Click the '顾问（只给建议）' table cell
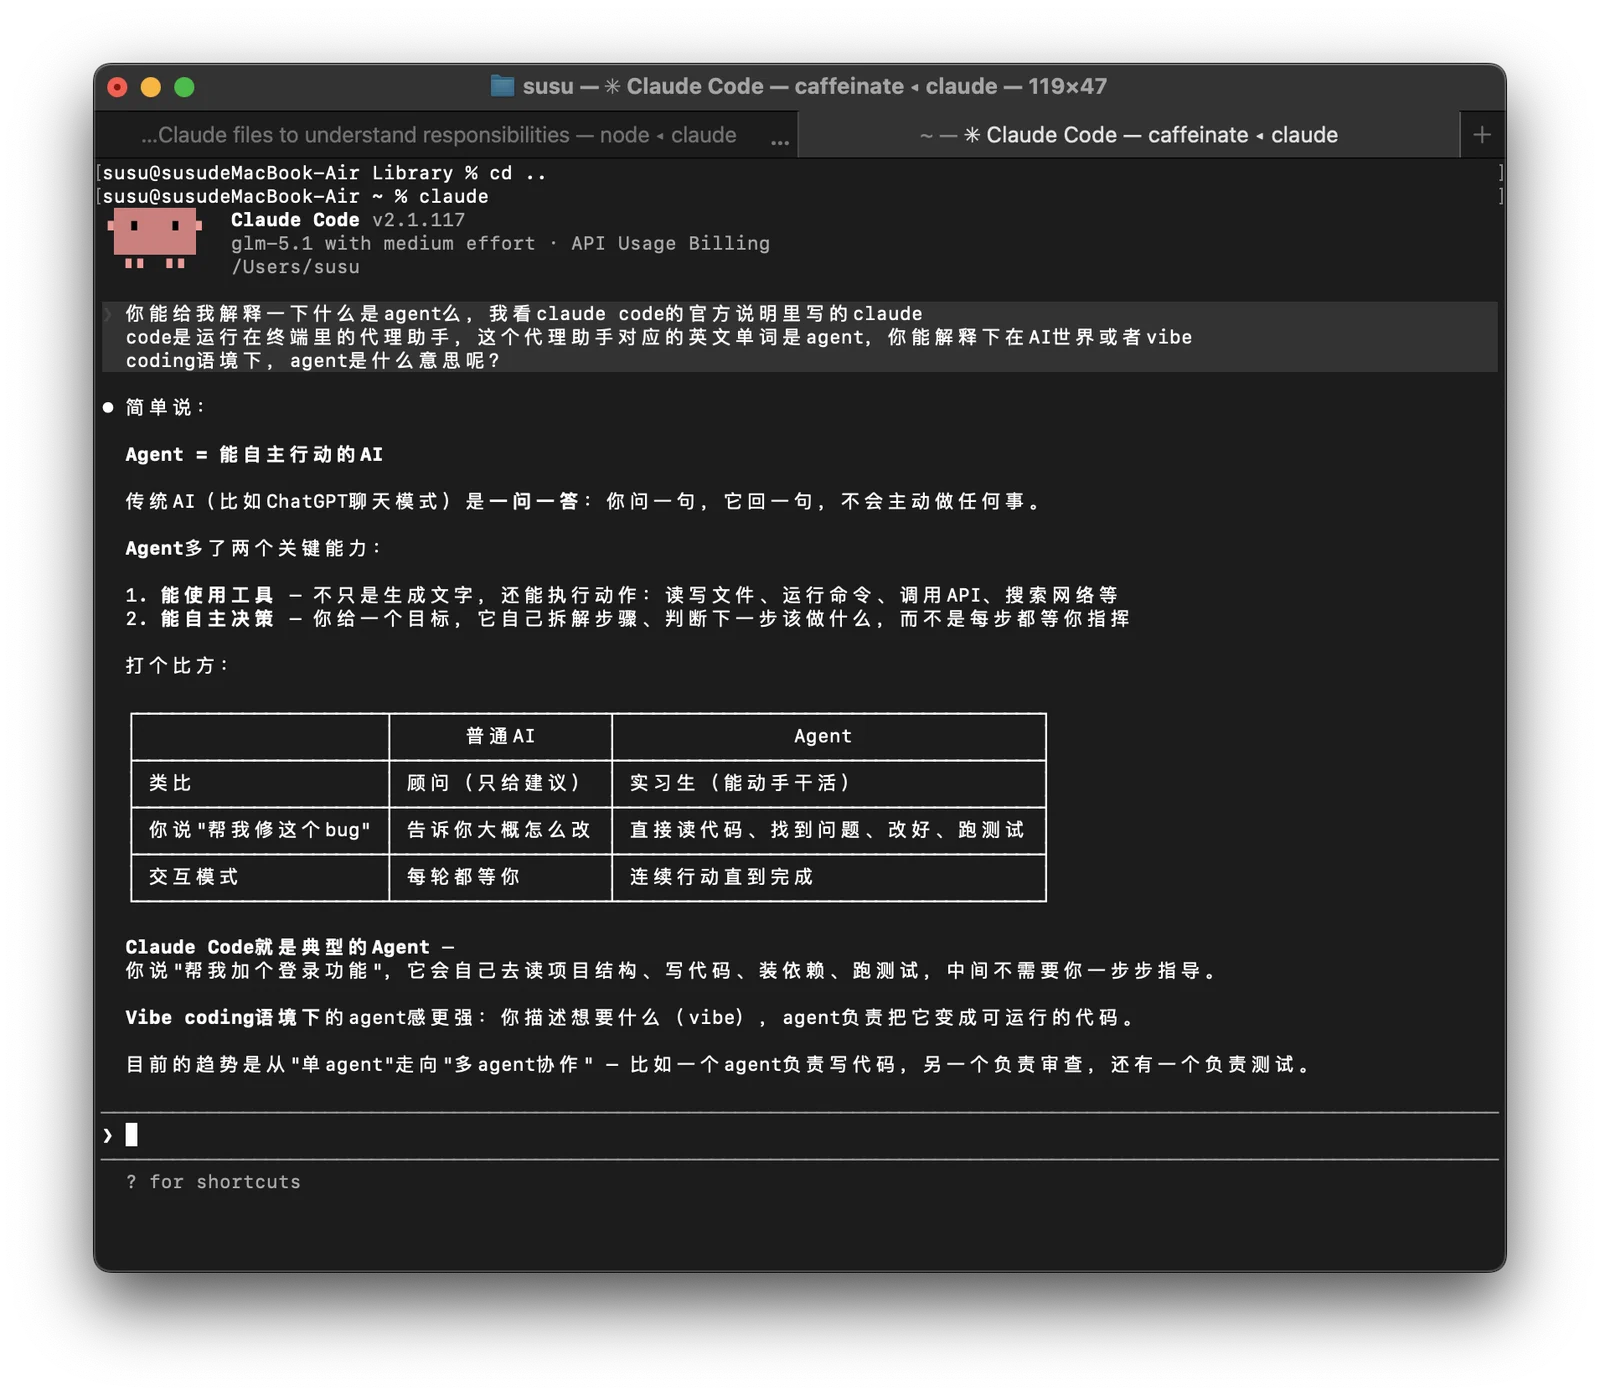 coord(500,783)
